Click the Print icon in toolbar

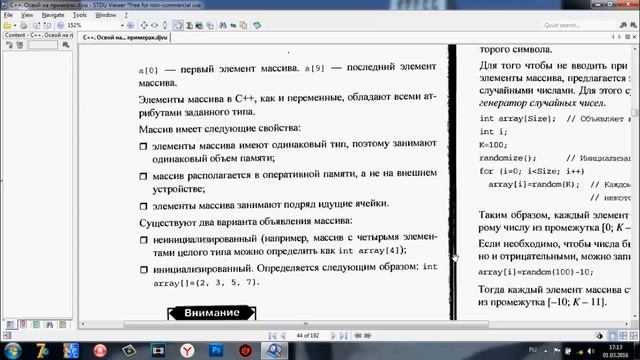point(24,25)
